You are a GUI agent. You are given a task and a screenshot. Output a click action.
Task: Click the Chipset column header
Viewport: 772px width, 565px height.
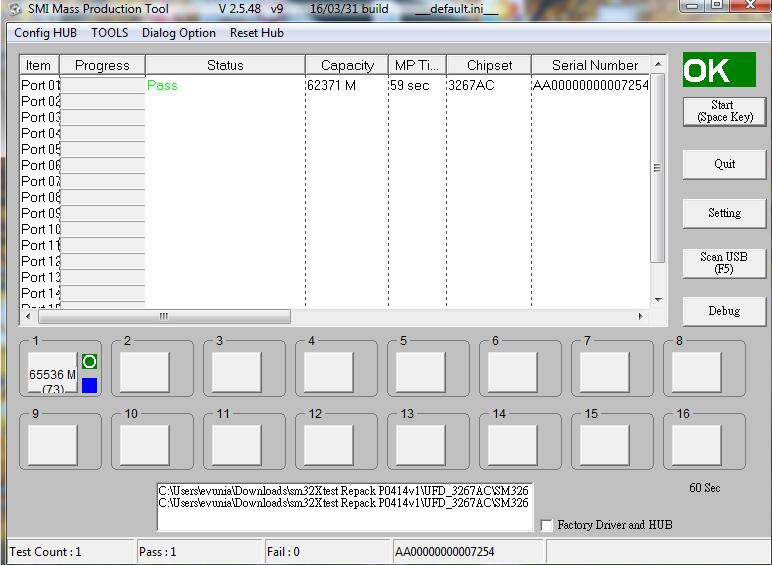click(x=489, y=65)
